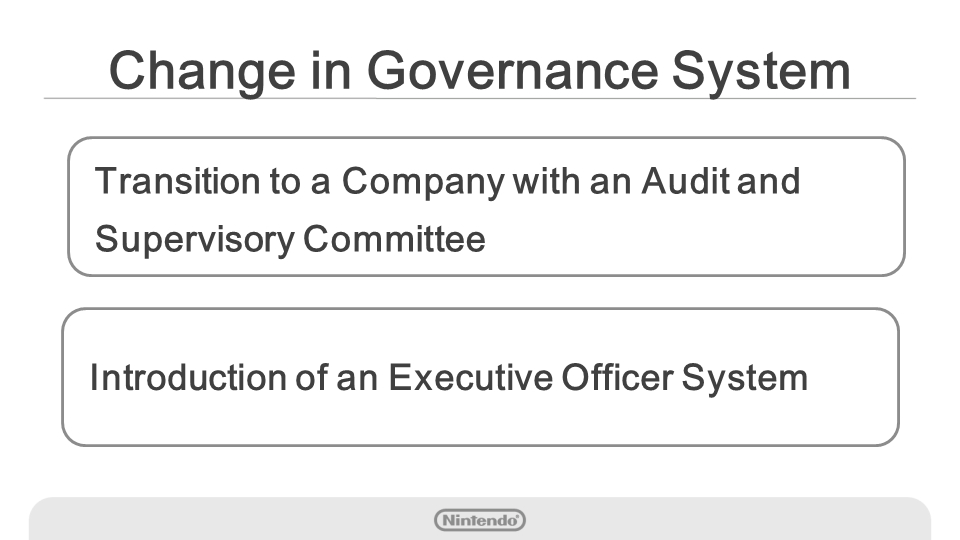
Task: Click the word "Executive" in the second box
Action: coord(470,378)
